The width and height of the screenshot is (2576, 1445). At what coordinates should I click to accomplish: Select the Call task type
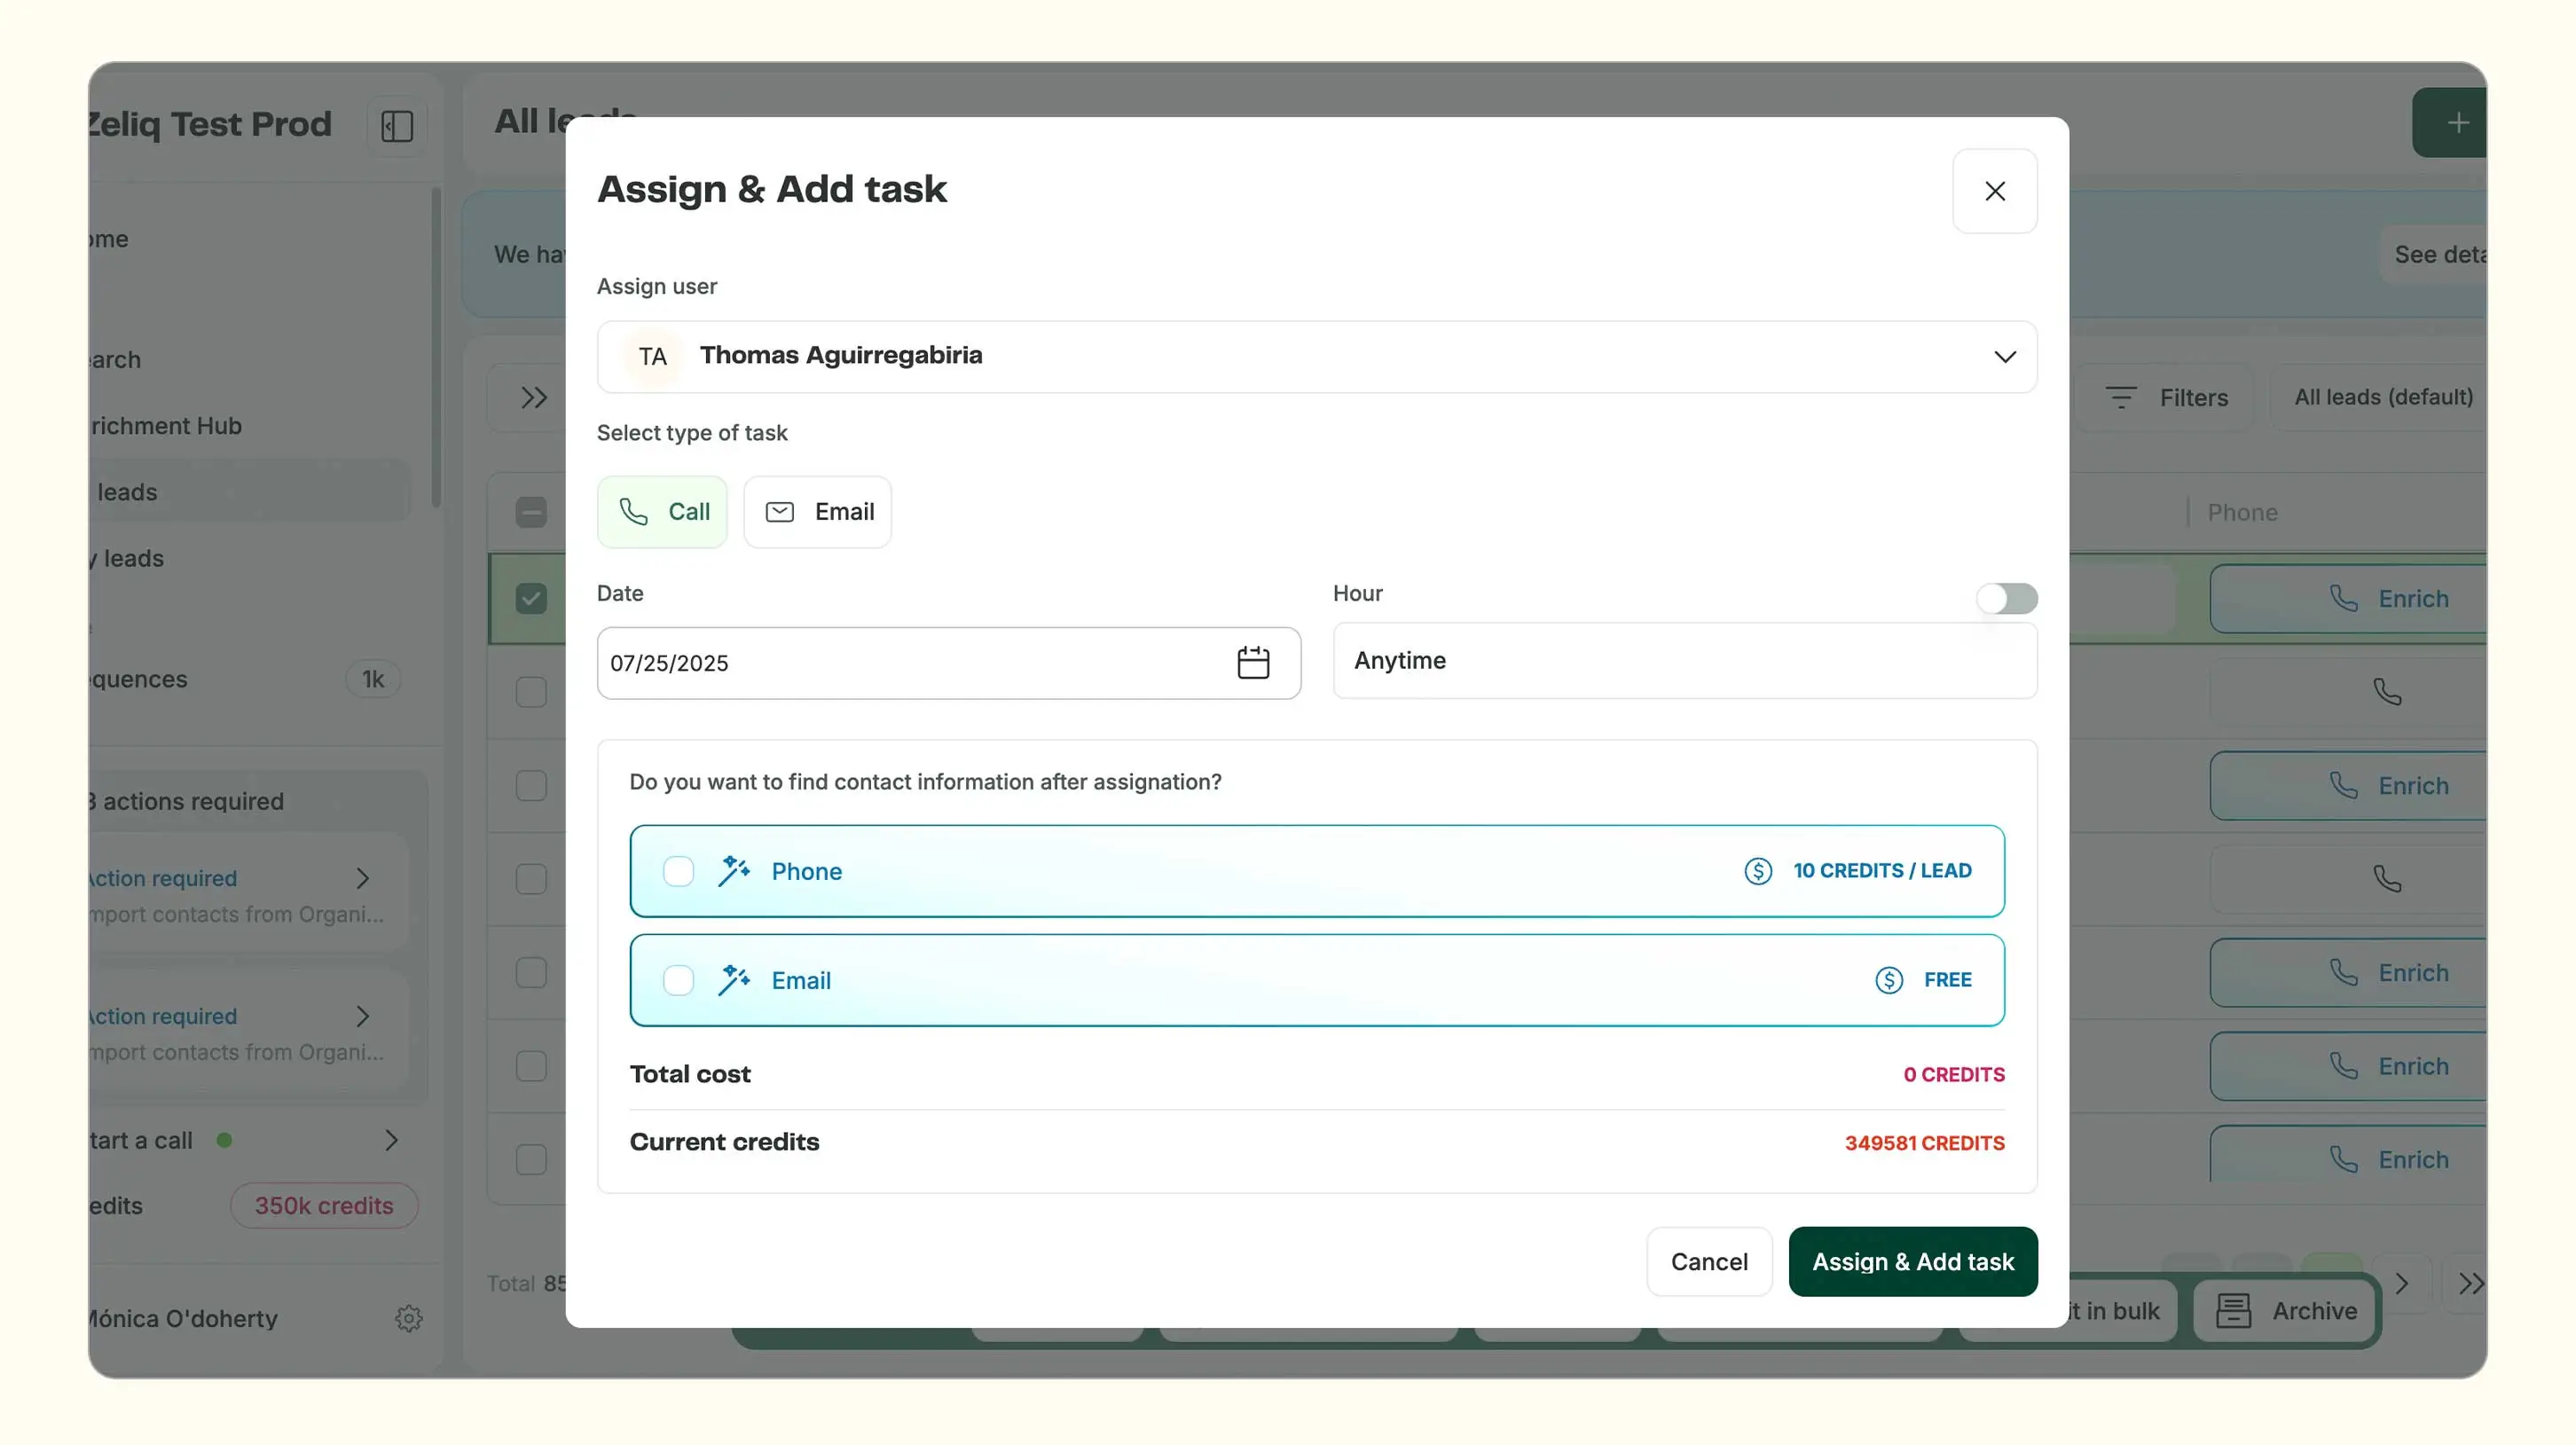click(663, 512)
